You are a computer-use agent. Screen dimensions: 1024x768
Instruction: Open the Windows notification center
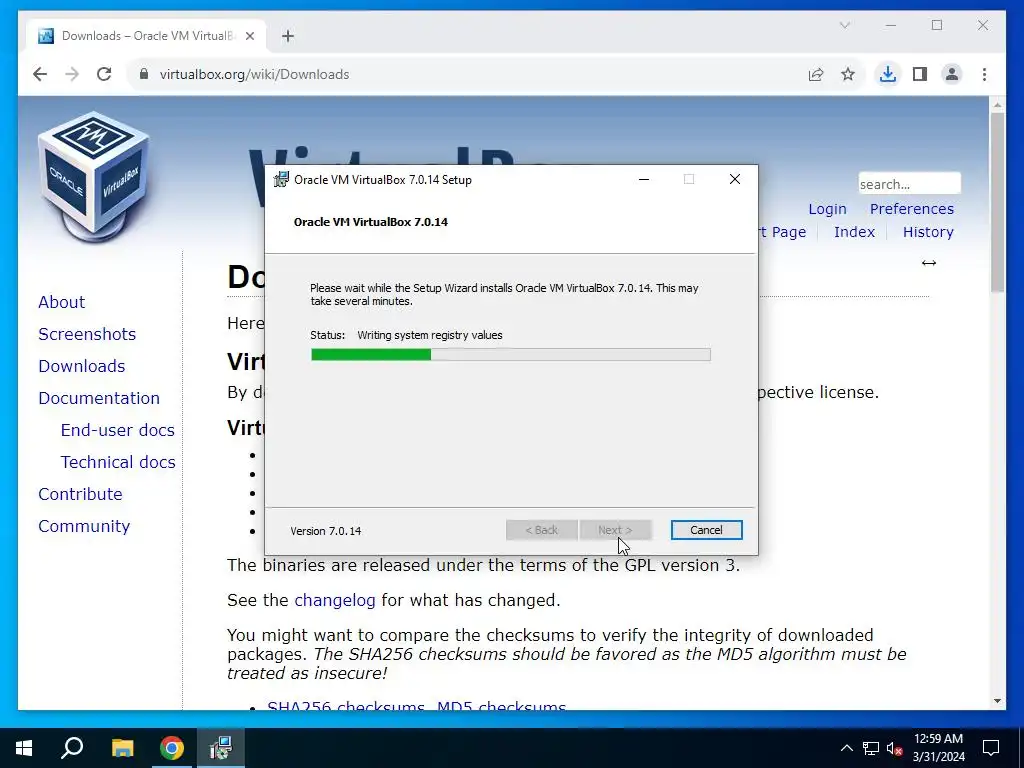[x=991, y=748]
